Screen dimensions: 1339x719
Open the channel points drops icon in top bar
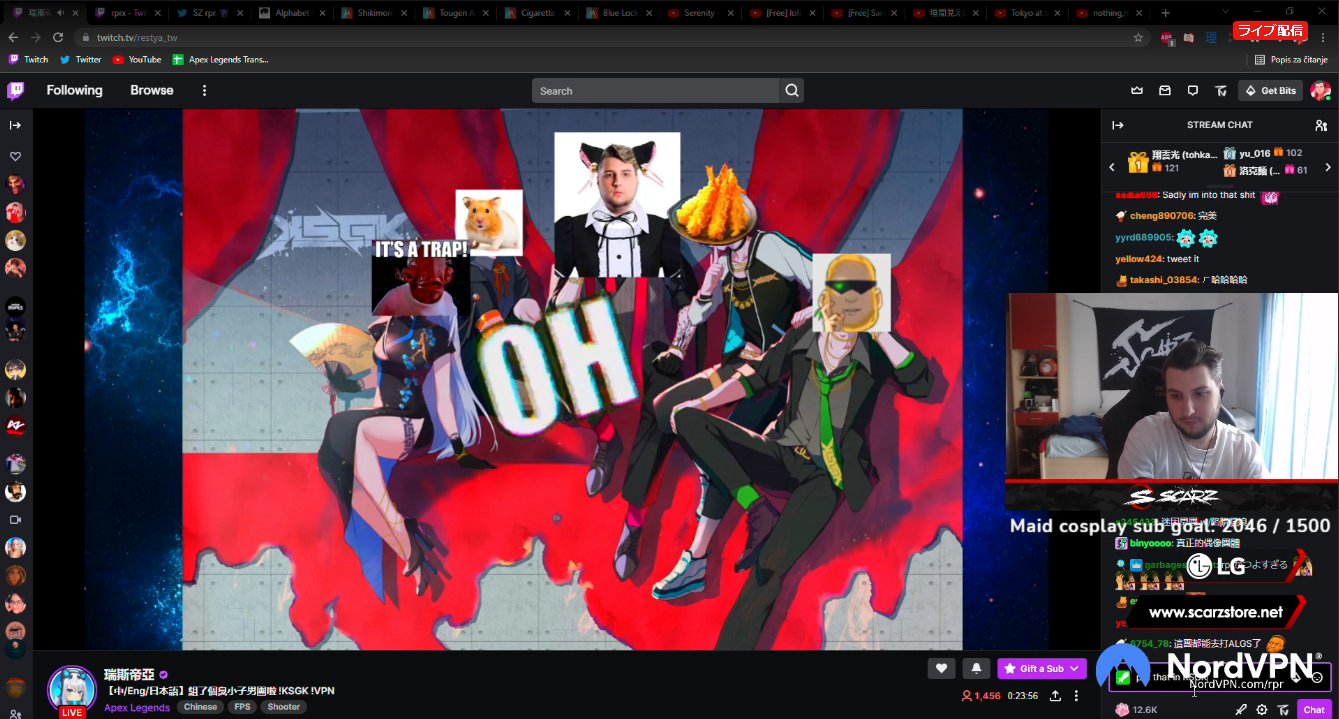click(x=1221, y=91)
